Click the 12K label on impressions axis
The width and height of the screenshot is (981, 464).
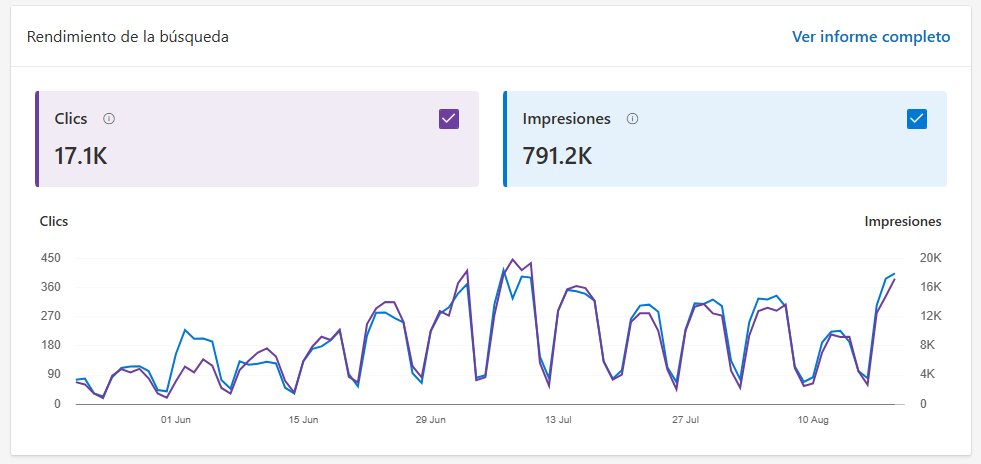pyautogui.click(x=931, y=316)
